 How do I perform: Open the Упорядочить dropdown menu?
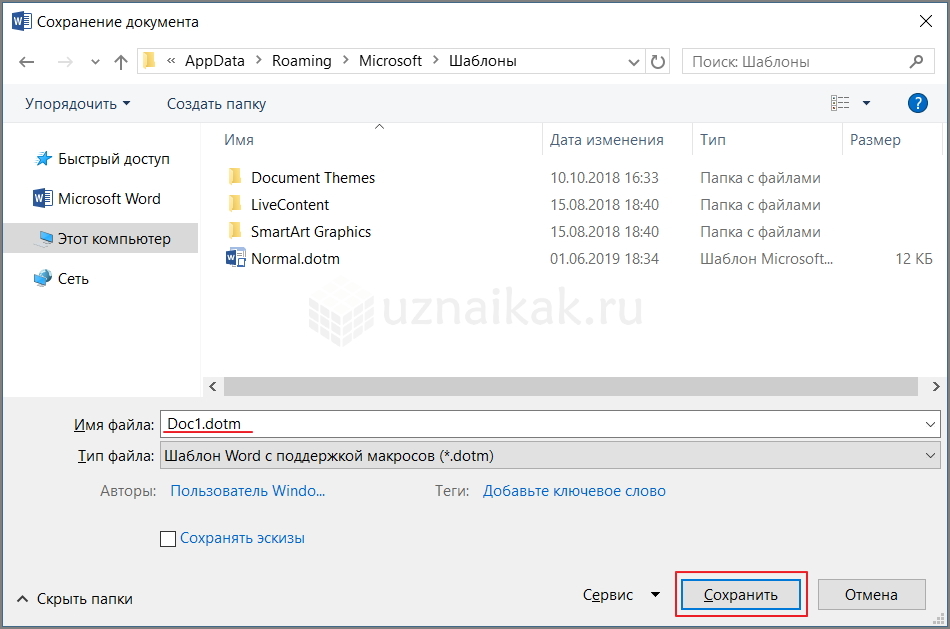coord(77,104)
